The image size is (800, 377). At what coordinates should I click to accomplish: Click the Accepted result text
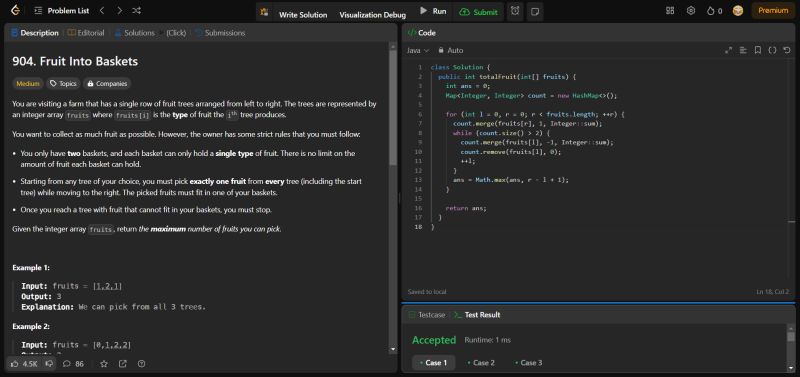coord(434,340)
